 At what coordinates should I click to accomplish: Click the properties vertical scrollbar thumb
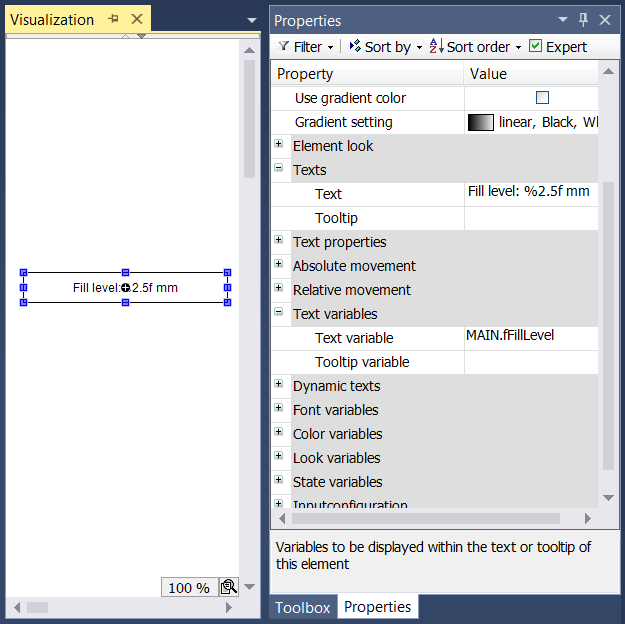click(608, 326)
